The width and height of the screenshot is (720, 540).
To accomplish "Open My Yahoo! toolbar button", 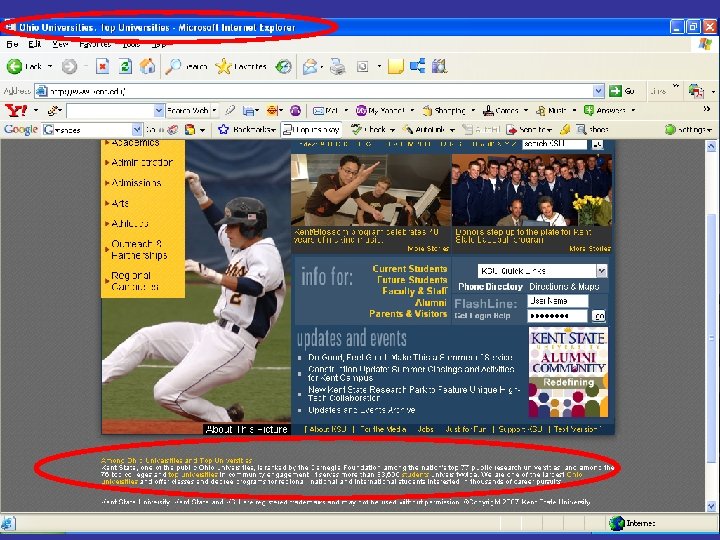I will point(380,111).
